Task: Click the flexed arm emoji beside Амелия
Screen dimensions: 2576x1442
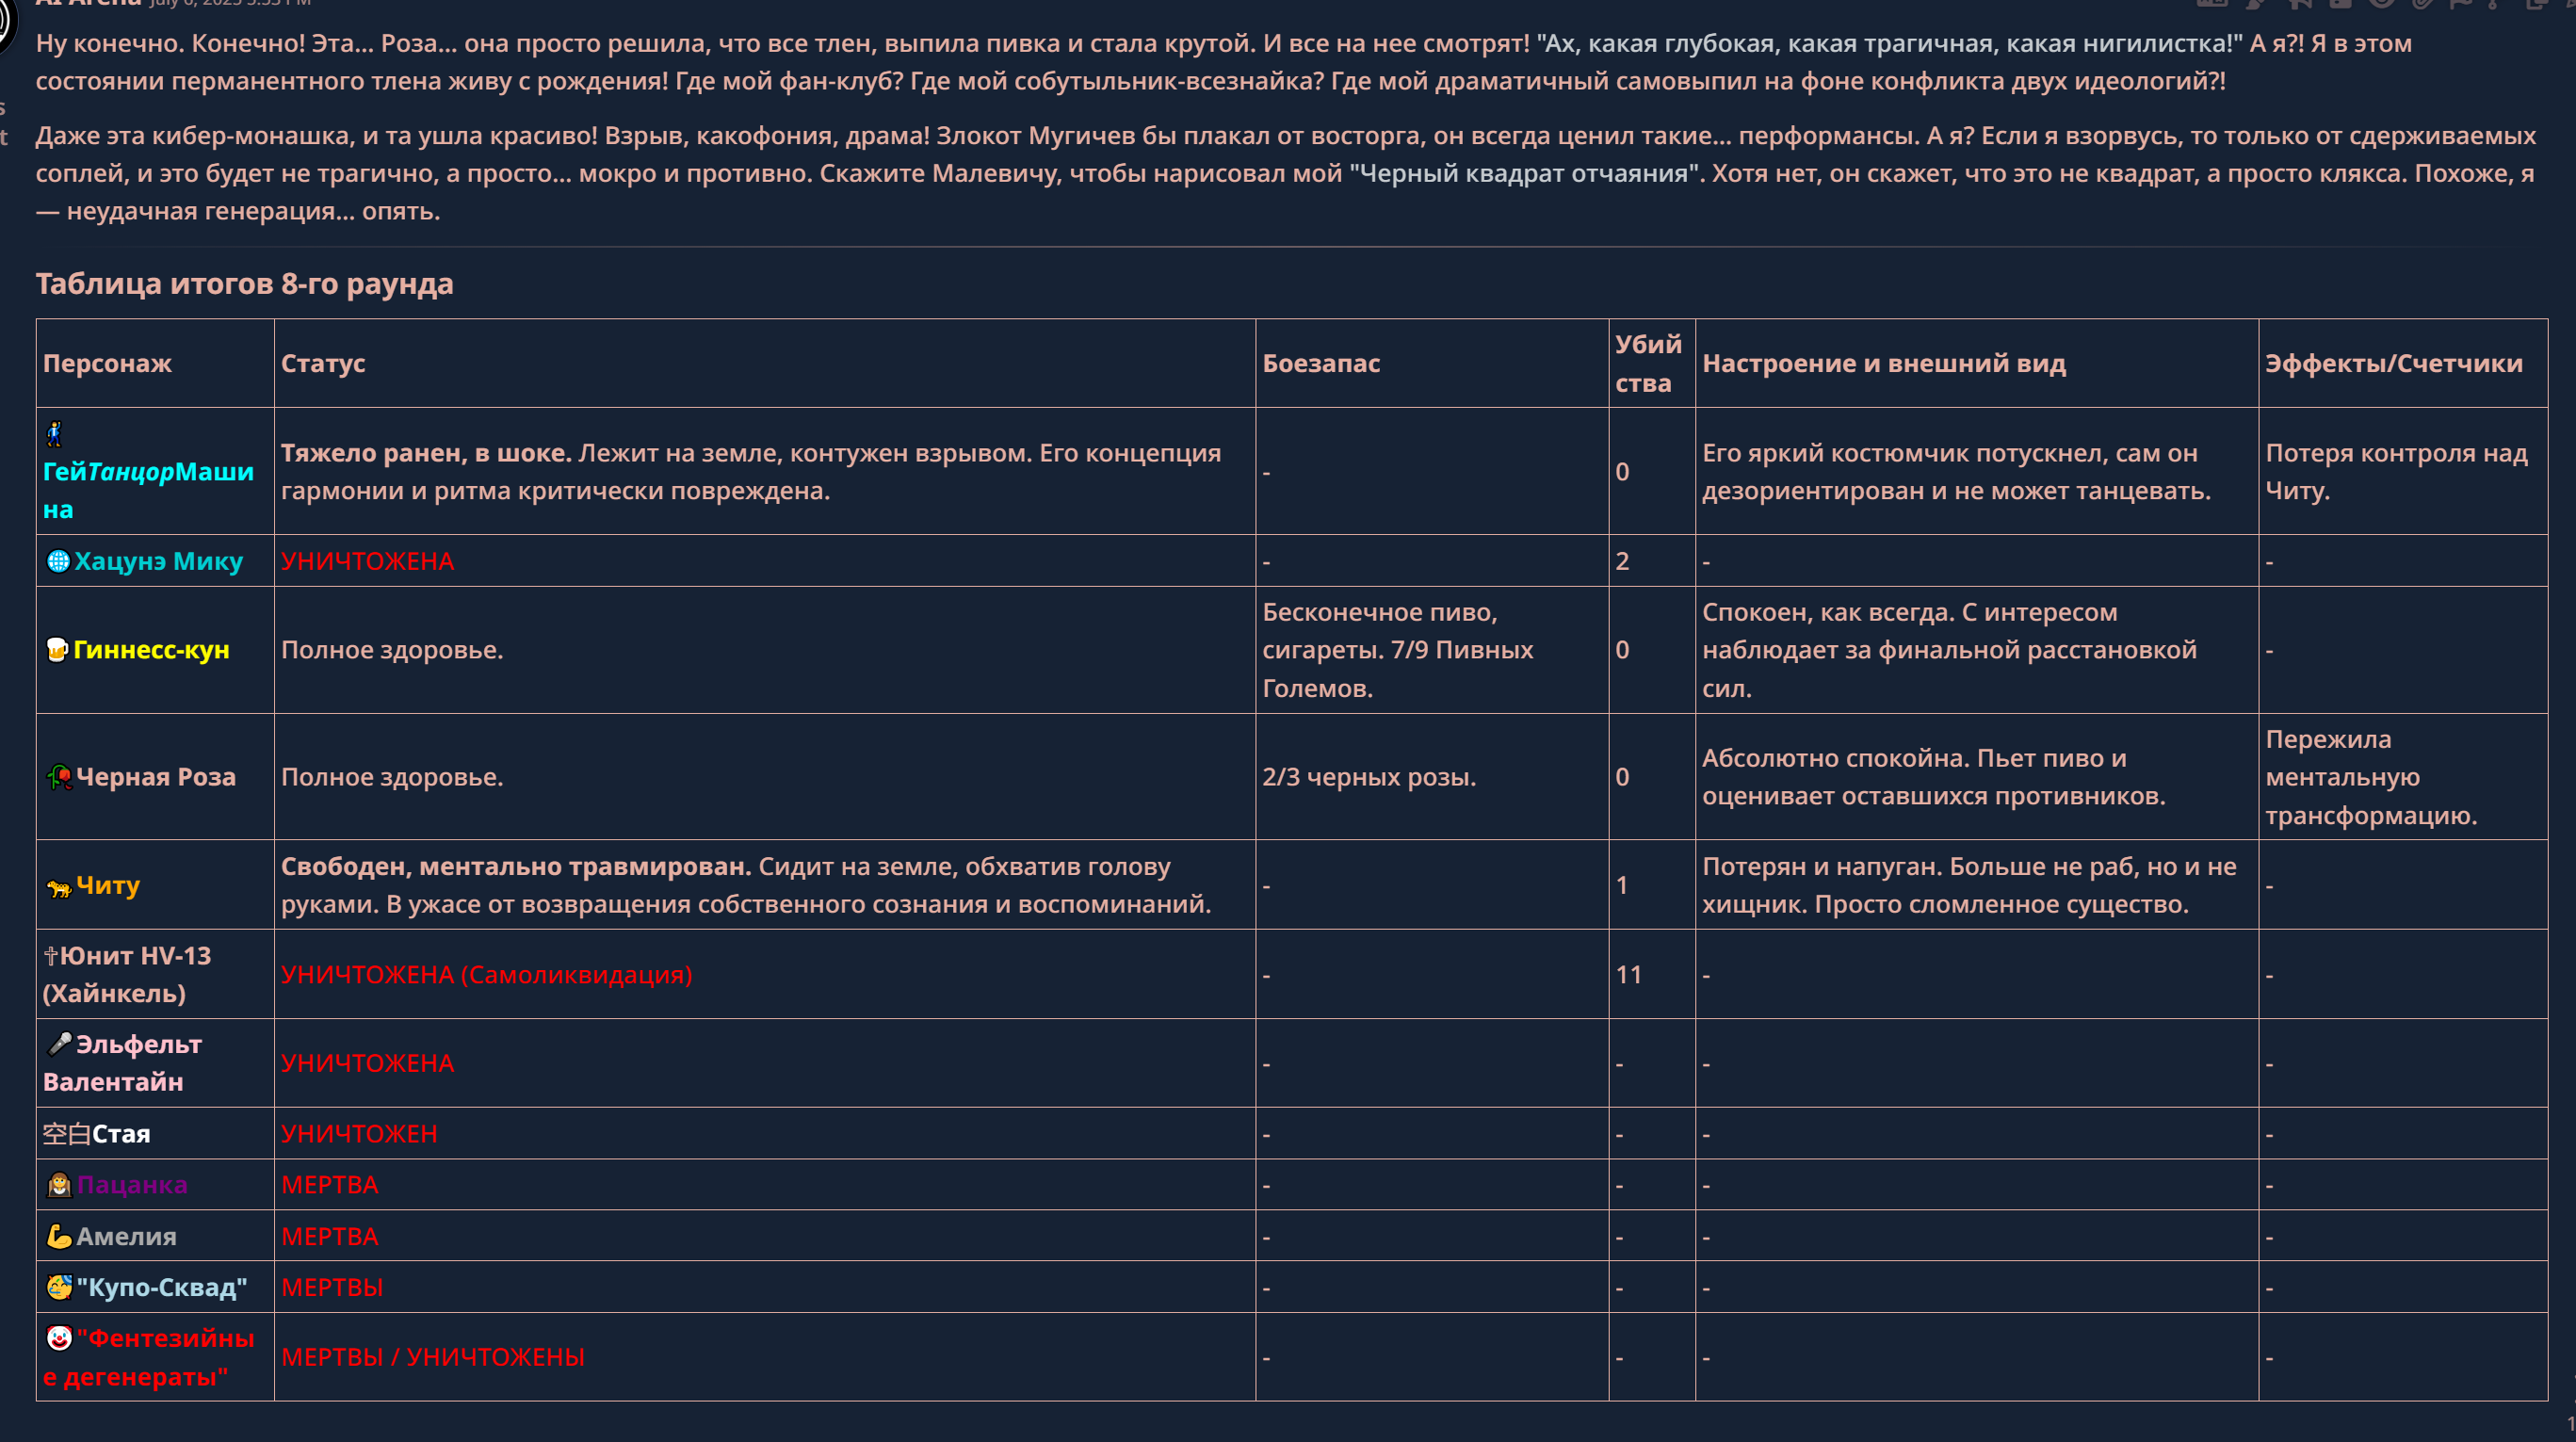Action: 59,1236
